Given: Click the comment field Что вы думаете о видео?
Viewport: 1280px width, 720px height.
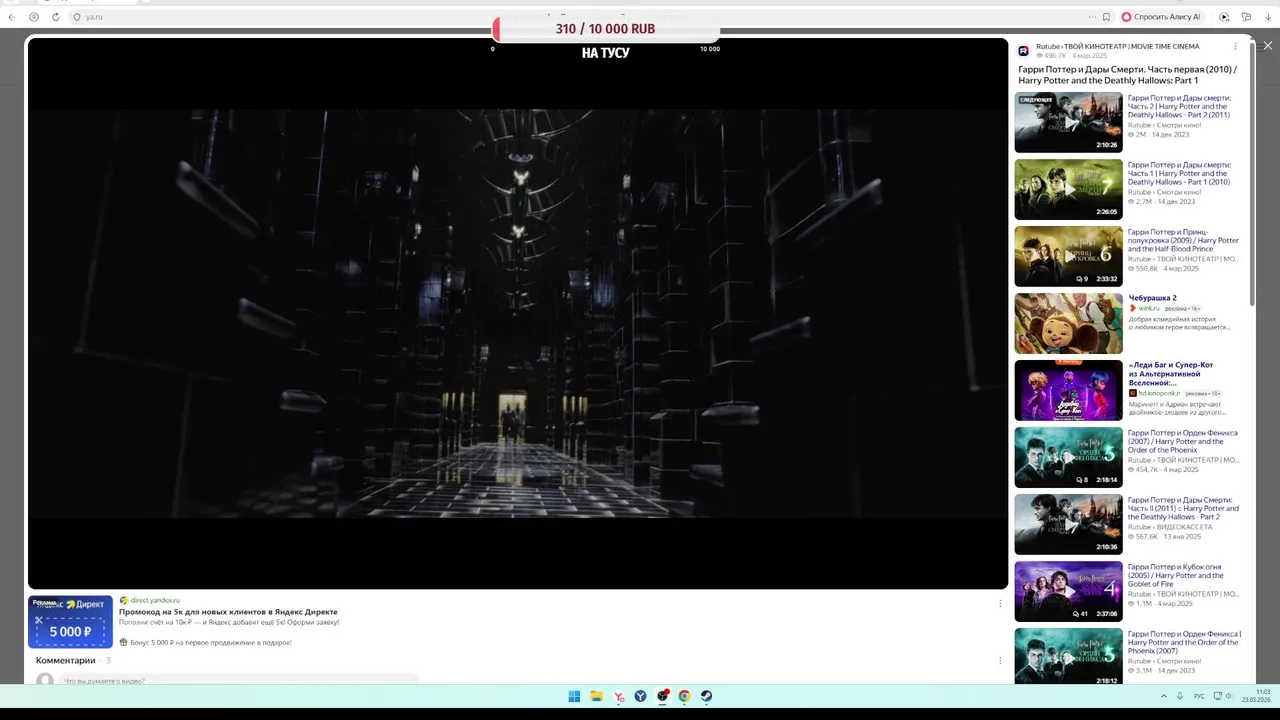Looking at the screenshot, I should (238, 680).
